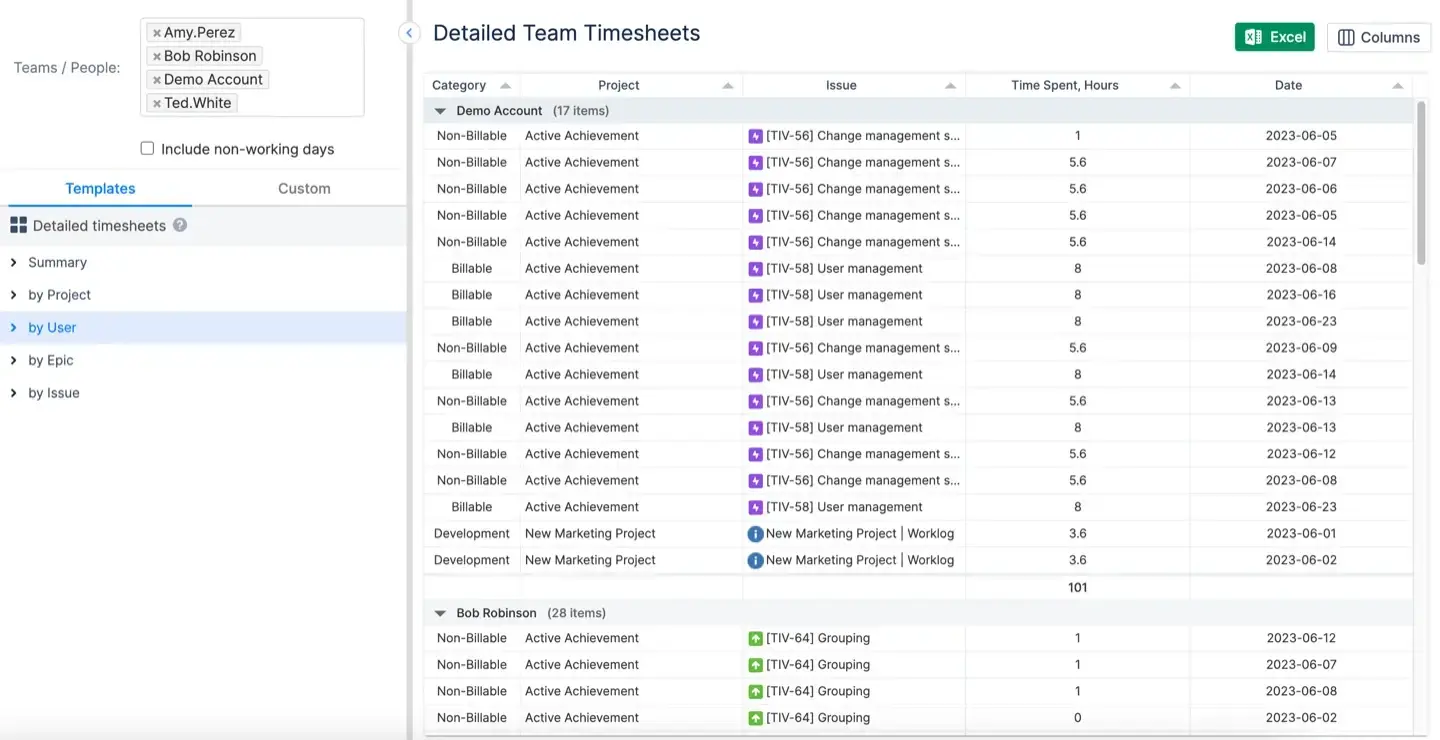Click the issue type icon for TIV-56
This screenshot has width=1440, height=740.
click(x=755, y=135)
